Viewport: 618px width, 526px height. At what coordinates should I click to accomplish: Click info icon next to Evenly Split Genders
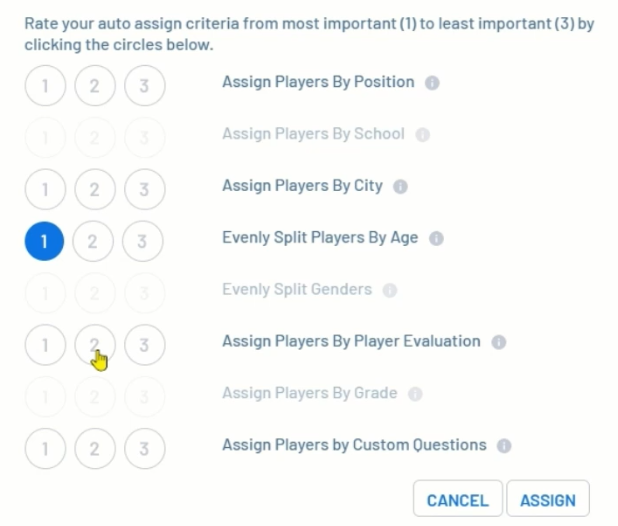(x=390, y=291)
